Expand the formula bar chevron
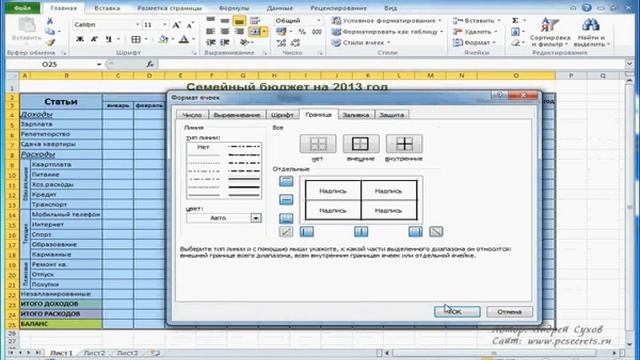This screenshot has height=360, width=640. (629, 64)
